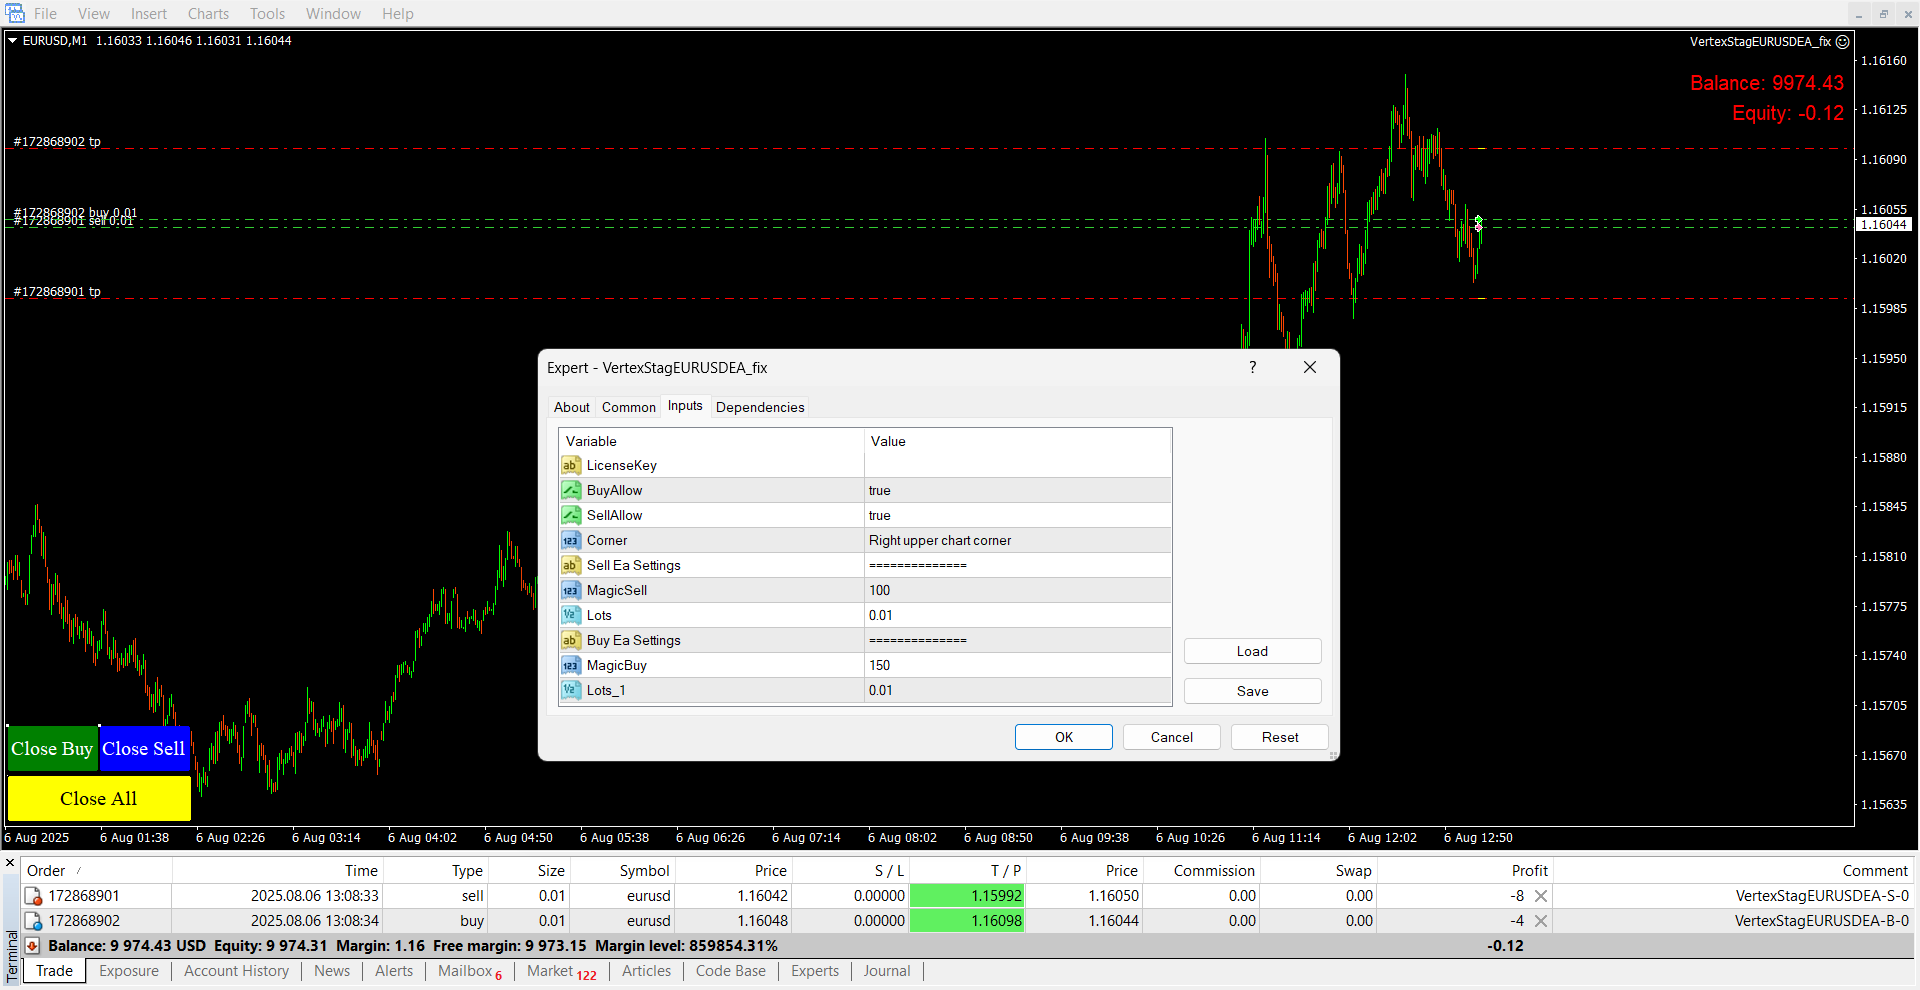Click the expert advisor smiley face icon
The height and width of the screenshot is (990, 1920).
[x=1842, y=42]
